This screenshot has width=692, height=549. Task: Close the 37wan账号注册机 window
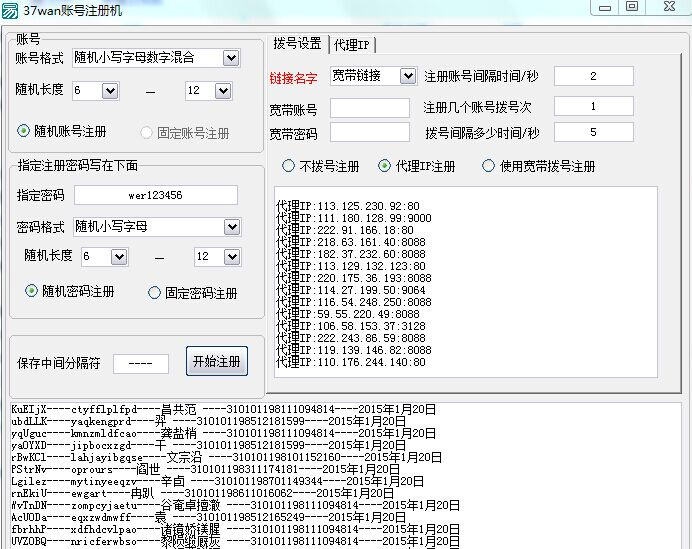(669, 7)
